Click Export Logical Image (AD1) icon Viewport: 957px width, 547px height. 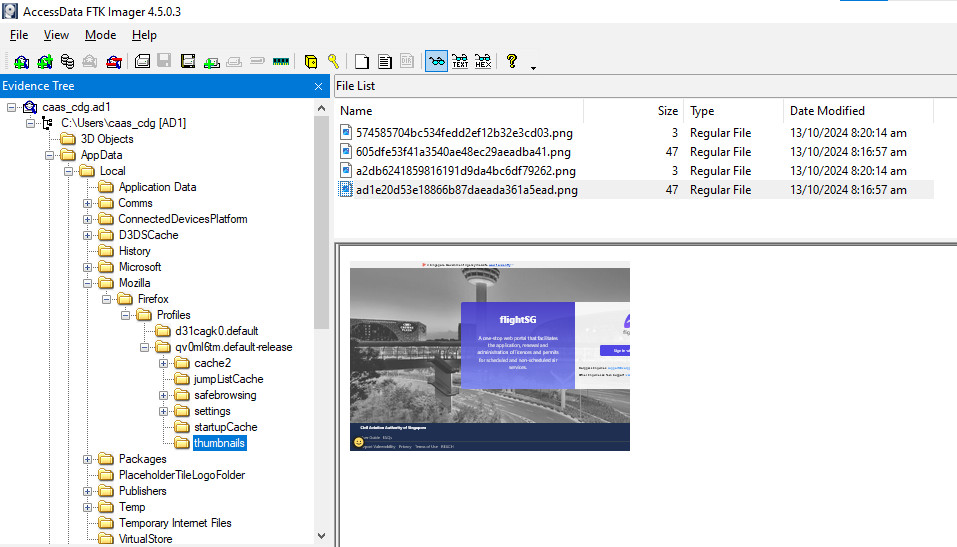188,61
